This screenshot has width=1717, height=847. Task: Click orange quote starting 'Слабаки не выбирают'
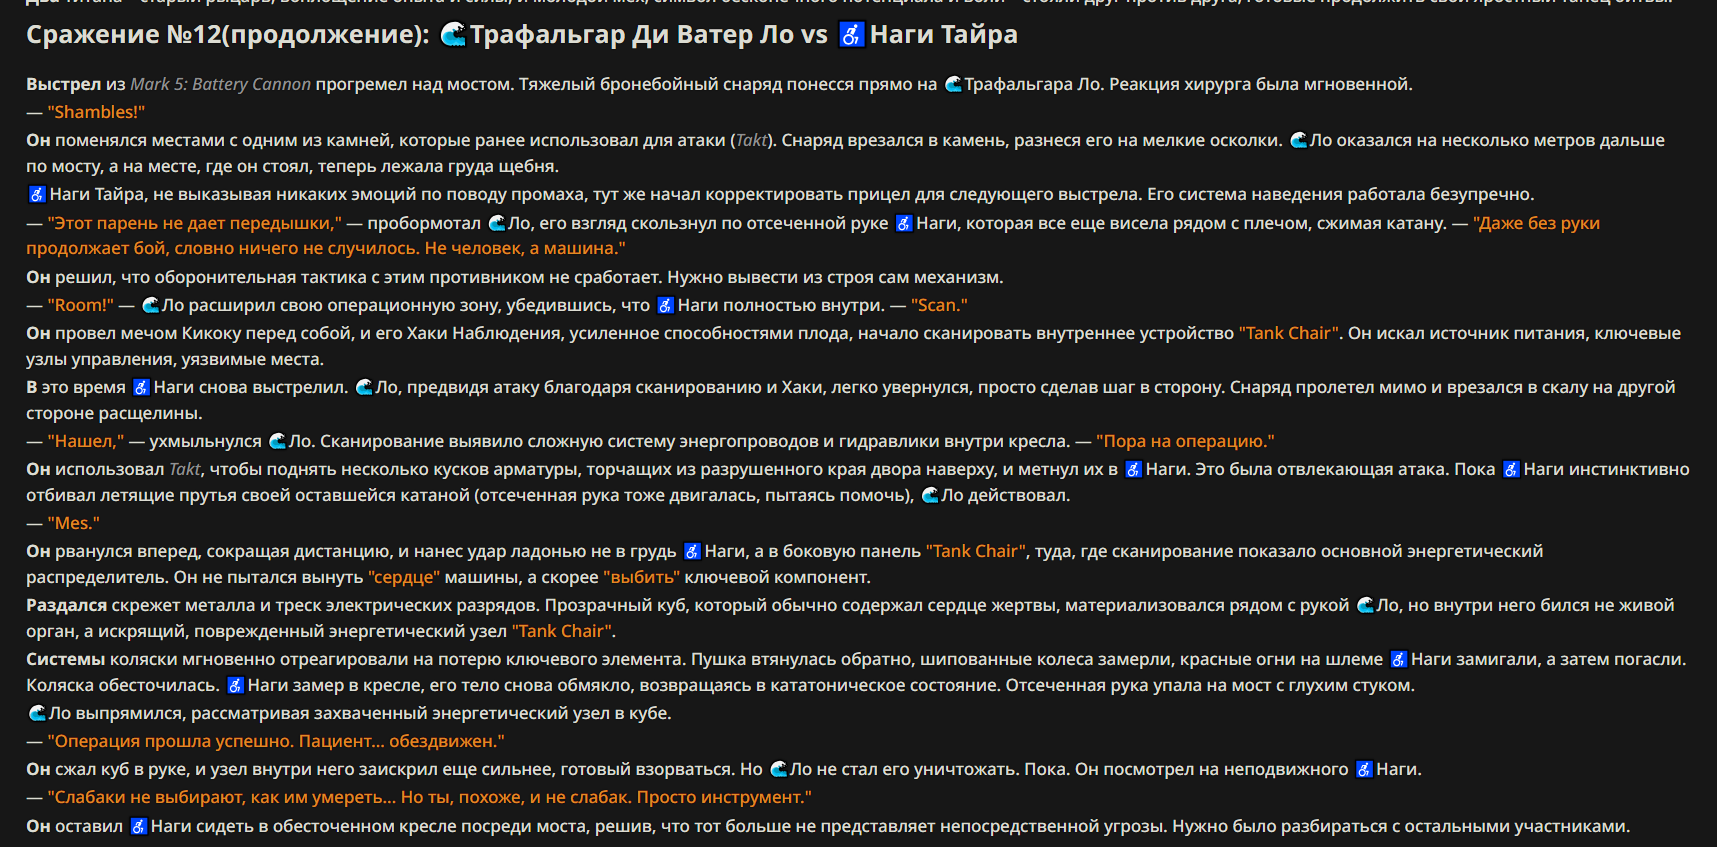coord(429,797)
